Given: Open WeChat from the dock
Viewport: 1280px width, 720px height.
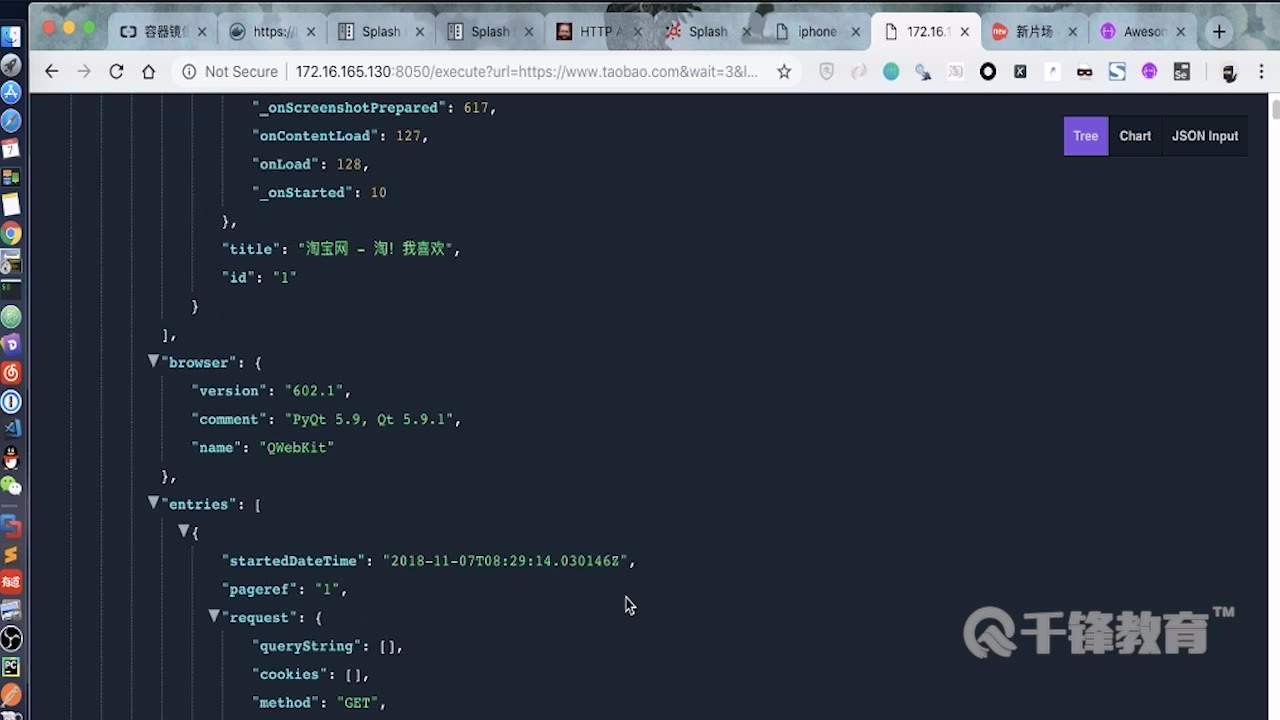Looking at the screenshot, I should click(11, 486).
